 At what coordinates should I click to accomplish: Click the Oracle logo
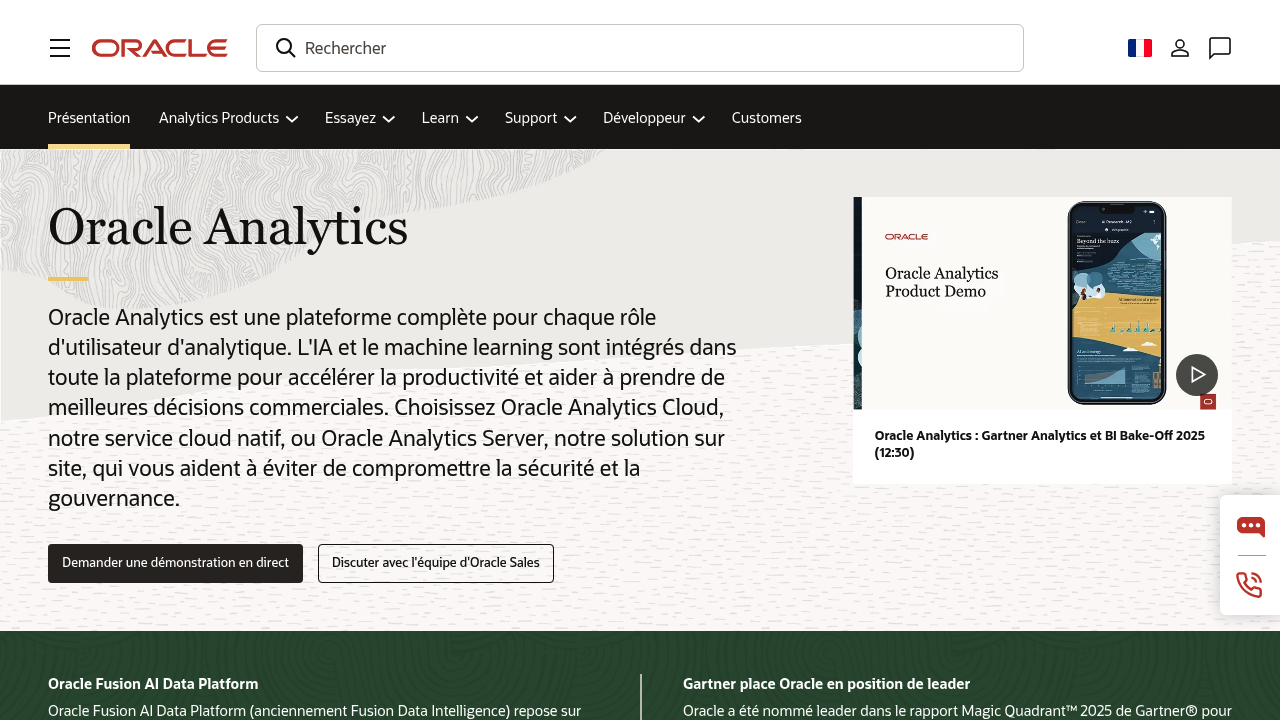(160, 48)
